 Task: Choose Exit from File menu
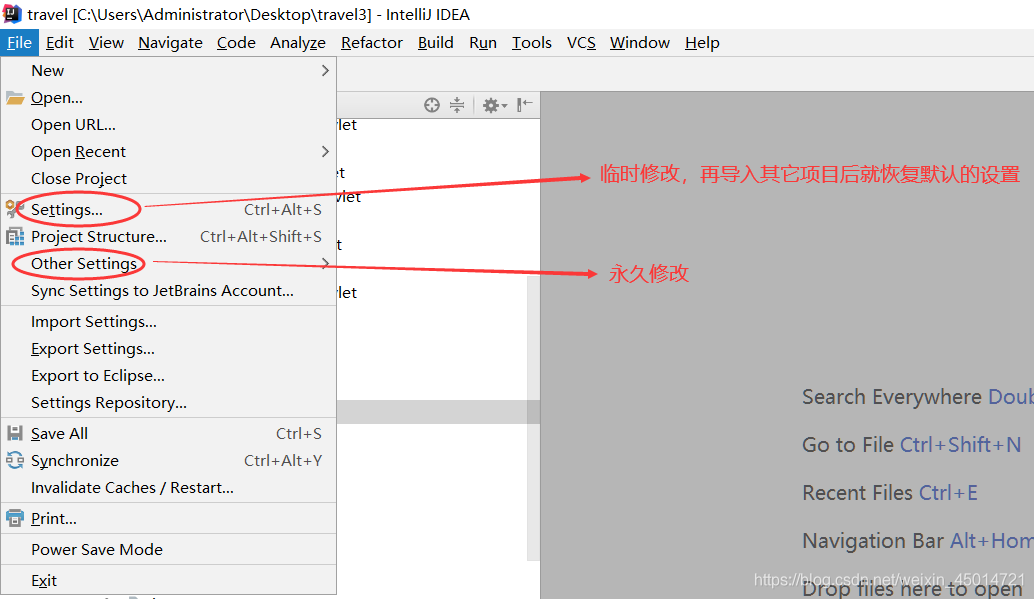click(169, 581)
